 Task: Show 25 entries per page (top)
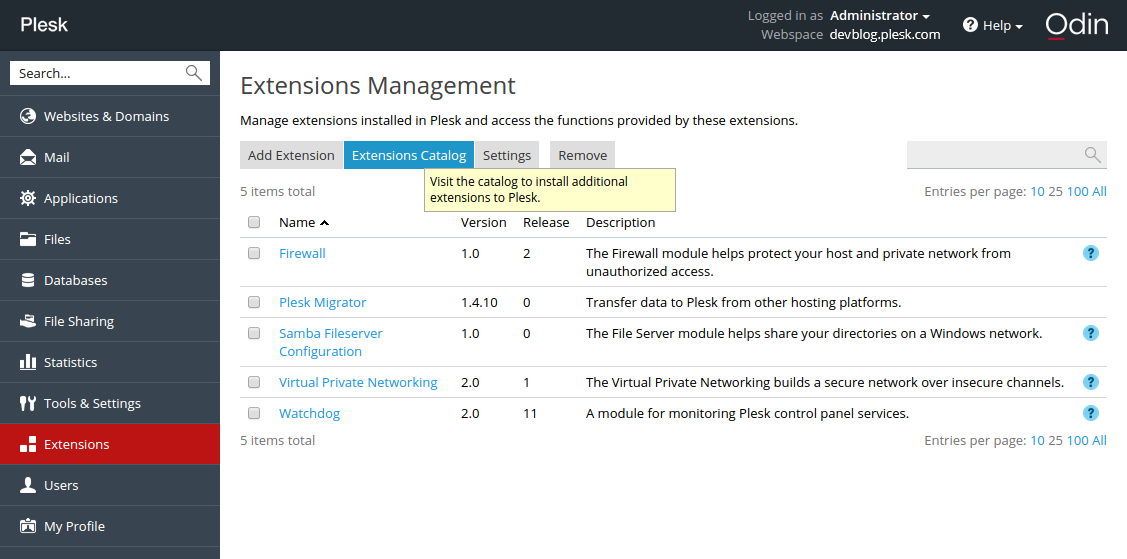pos(1055,191)
